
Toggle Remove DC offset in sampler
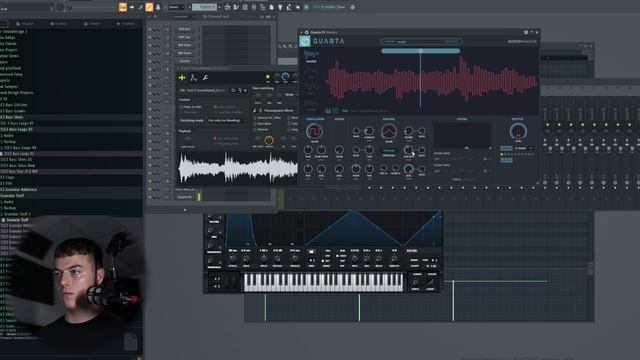click(255, 118)
